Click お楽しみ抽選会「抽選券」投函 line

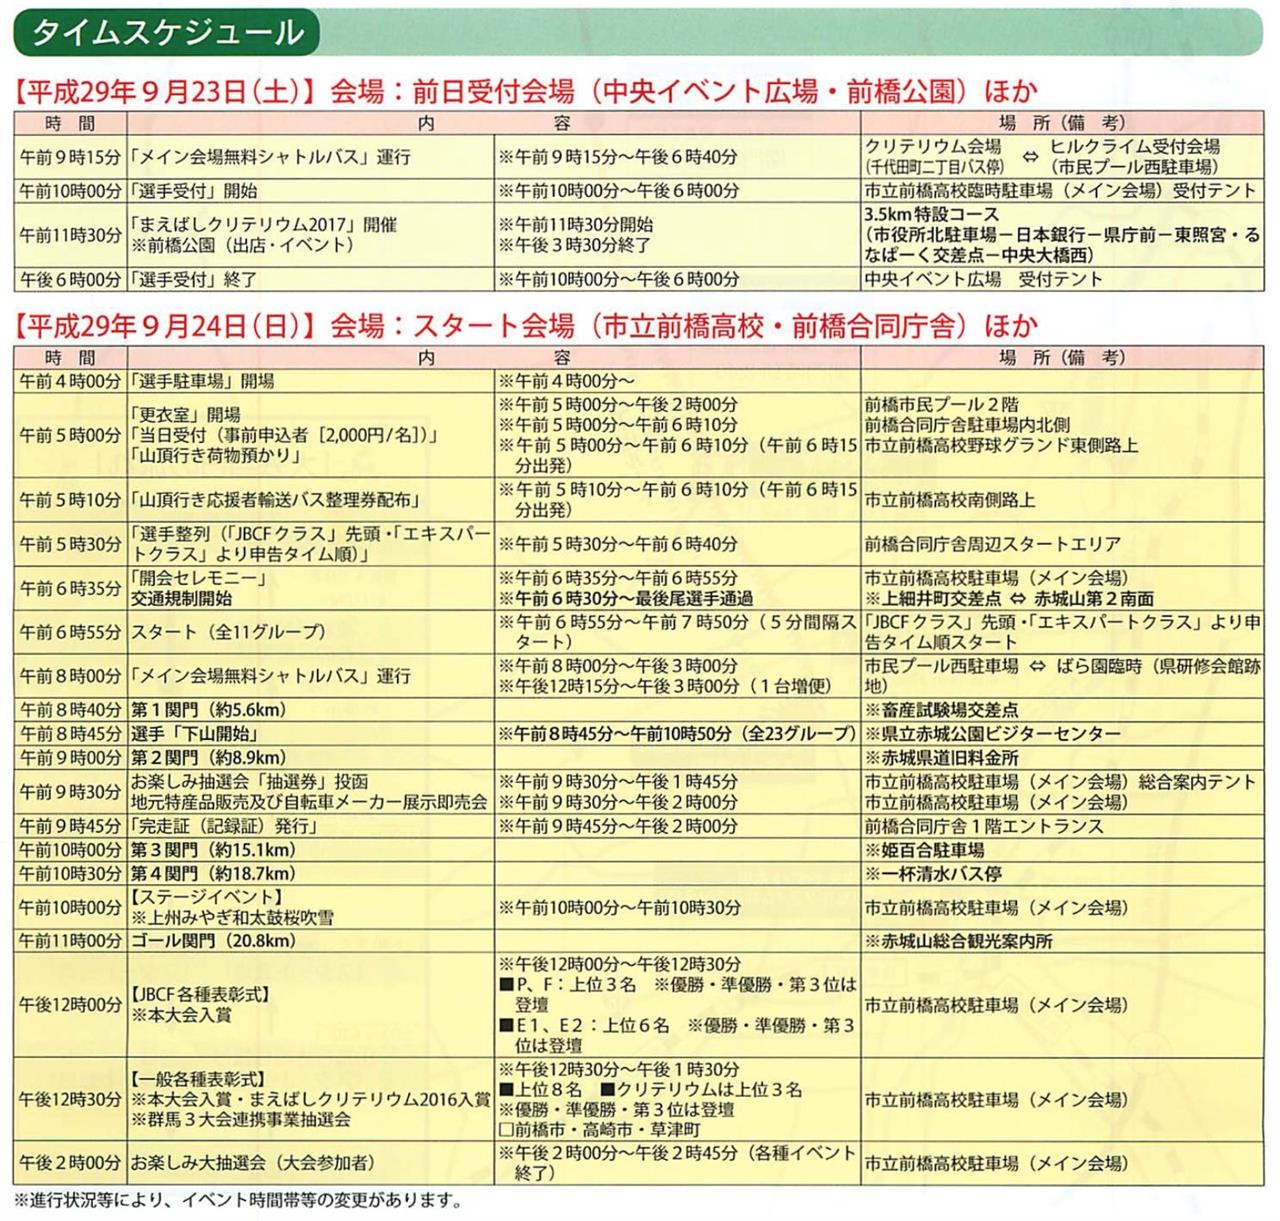pyautogui.click(x=250, y=782)
